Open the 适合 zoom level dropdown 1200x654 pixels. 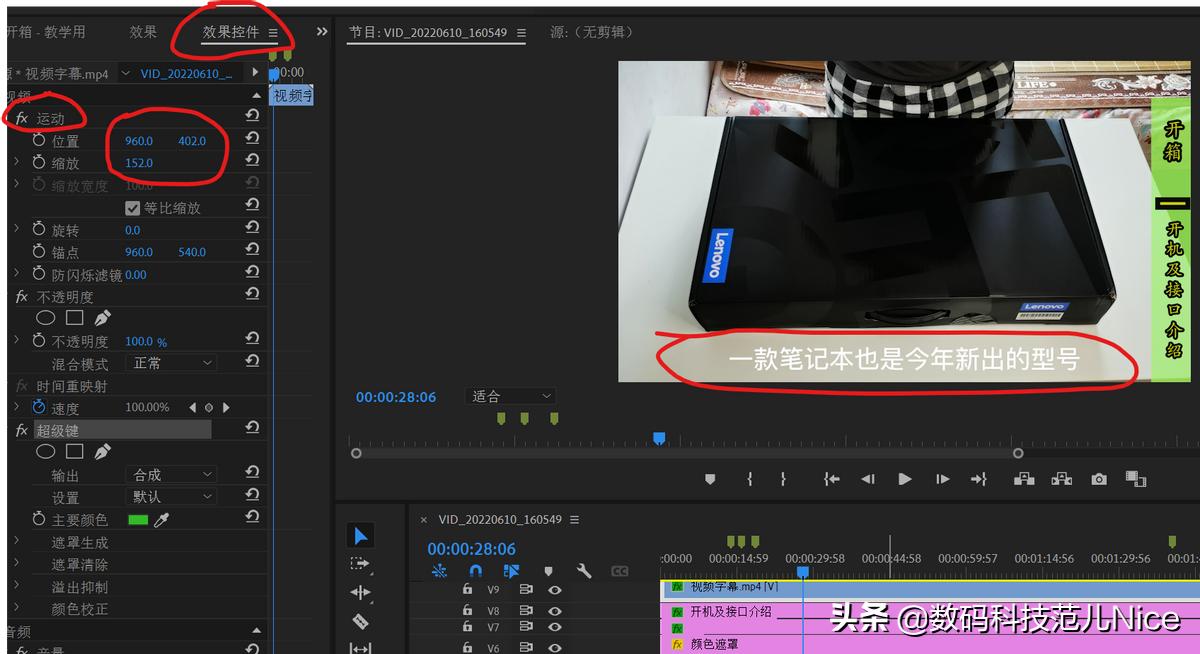510,396
